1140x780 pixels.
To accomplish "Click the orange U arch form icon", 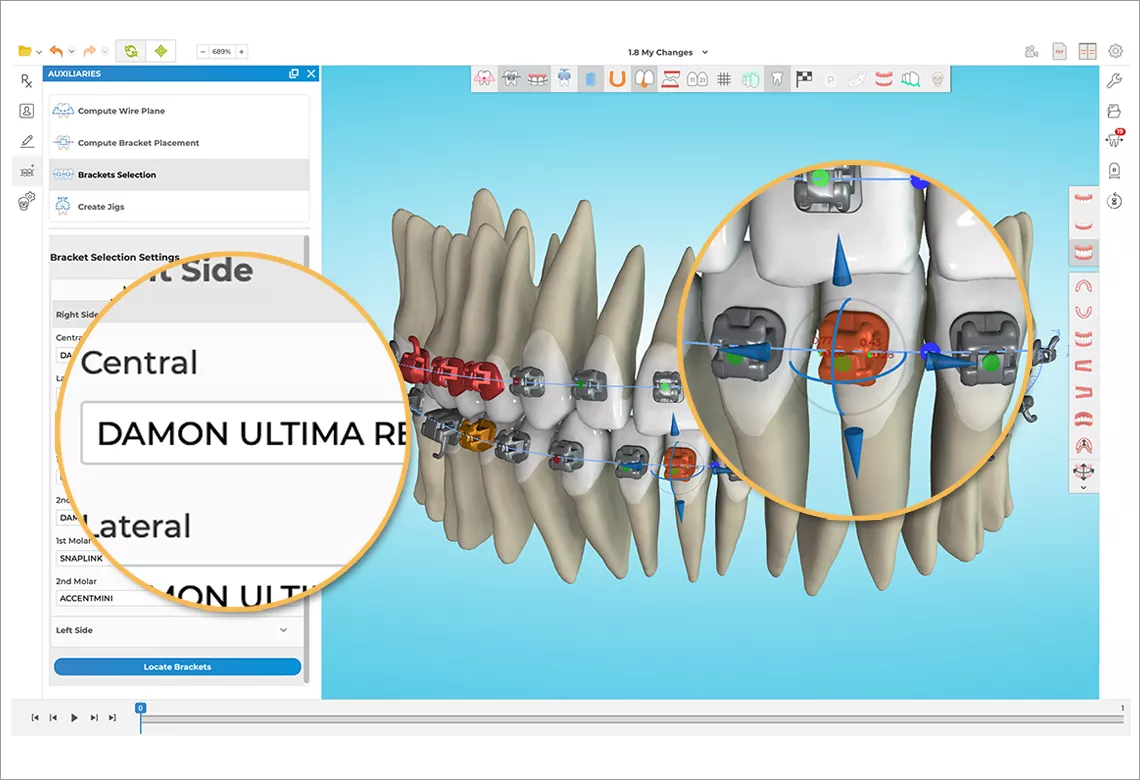I will 617,79.
